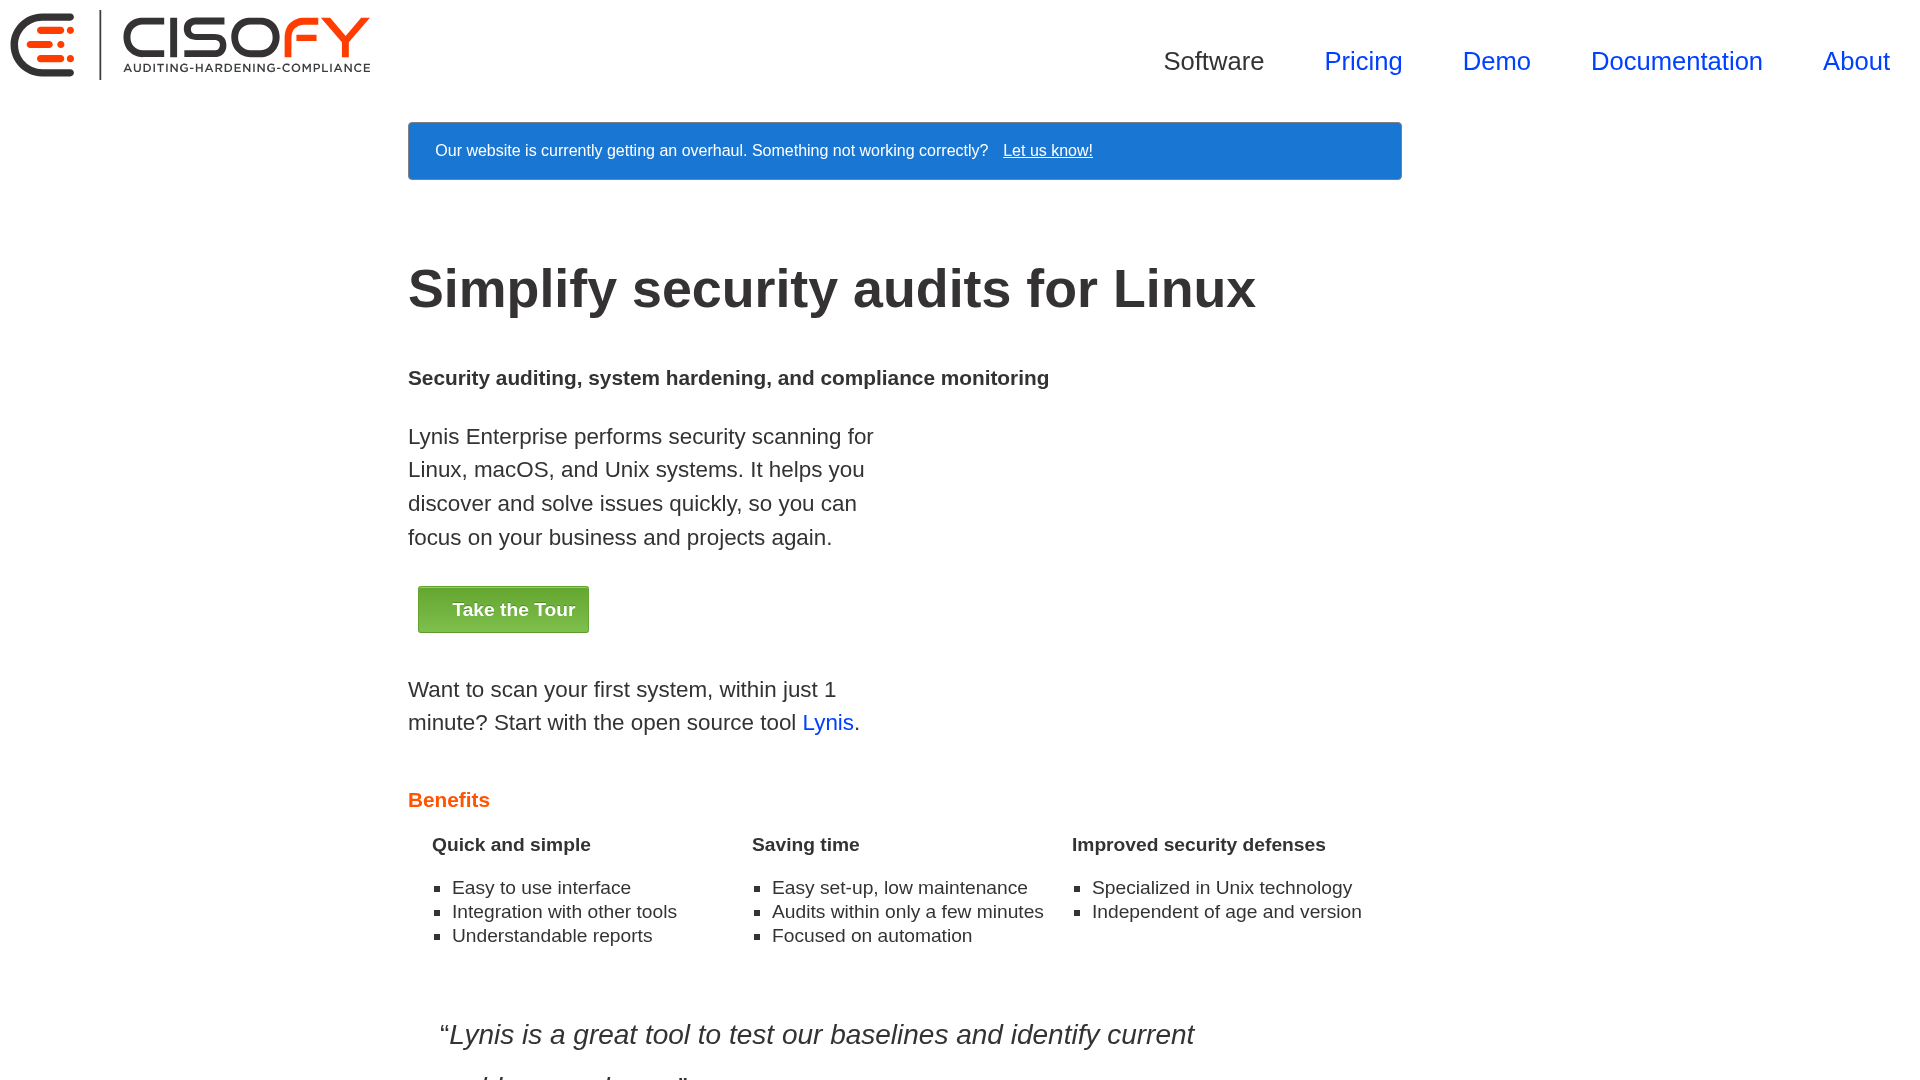
Task: Open the Lynis open source tool link
Action: (x=827, y=722)
